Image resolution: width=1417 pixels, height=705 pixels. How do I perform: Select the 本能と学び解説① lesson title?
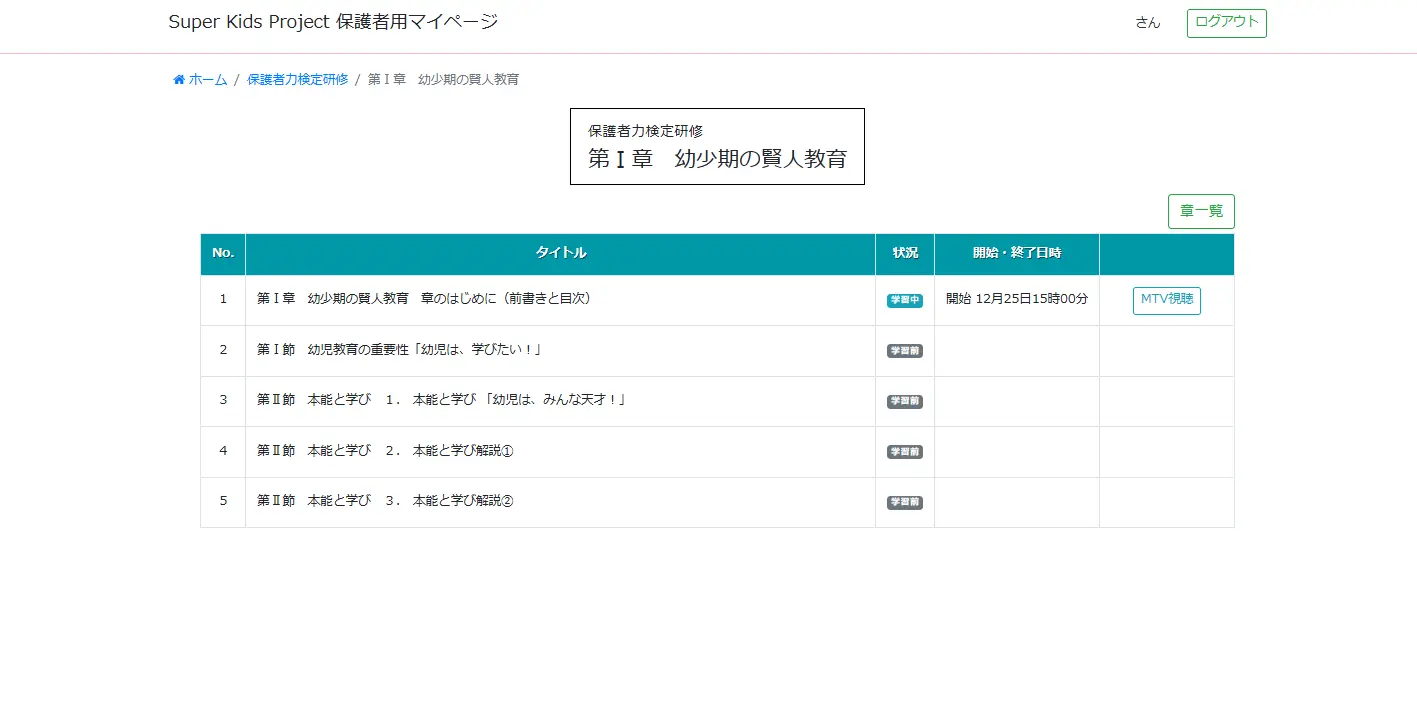[x=385, y=451]
